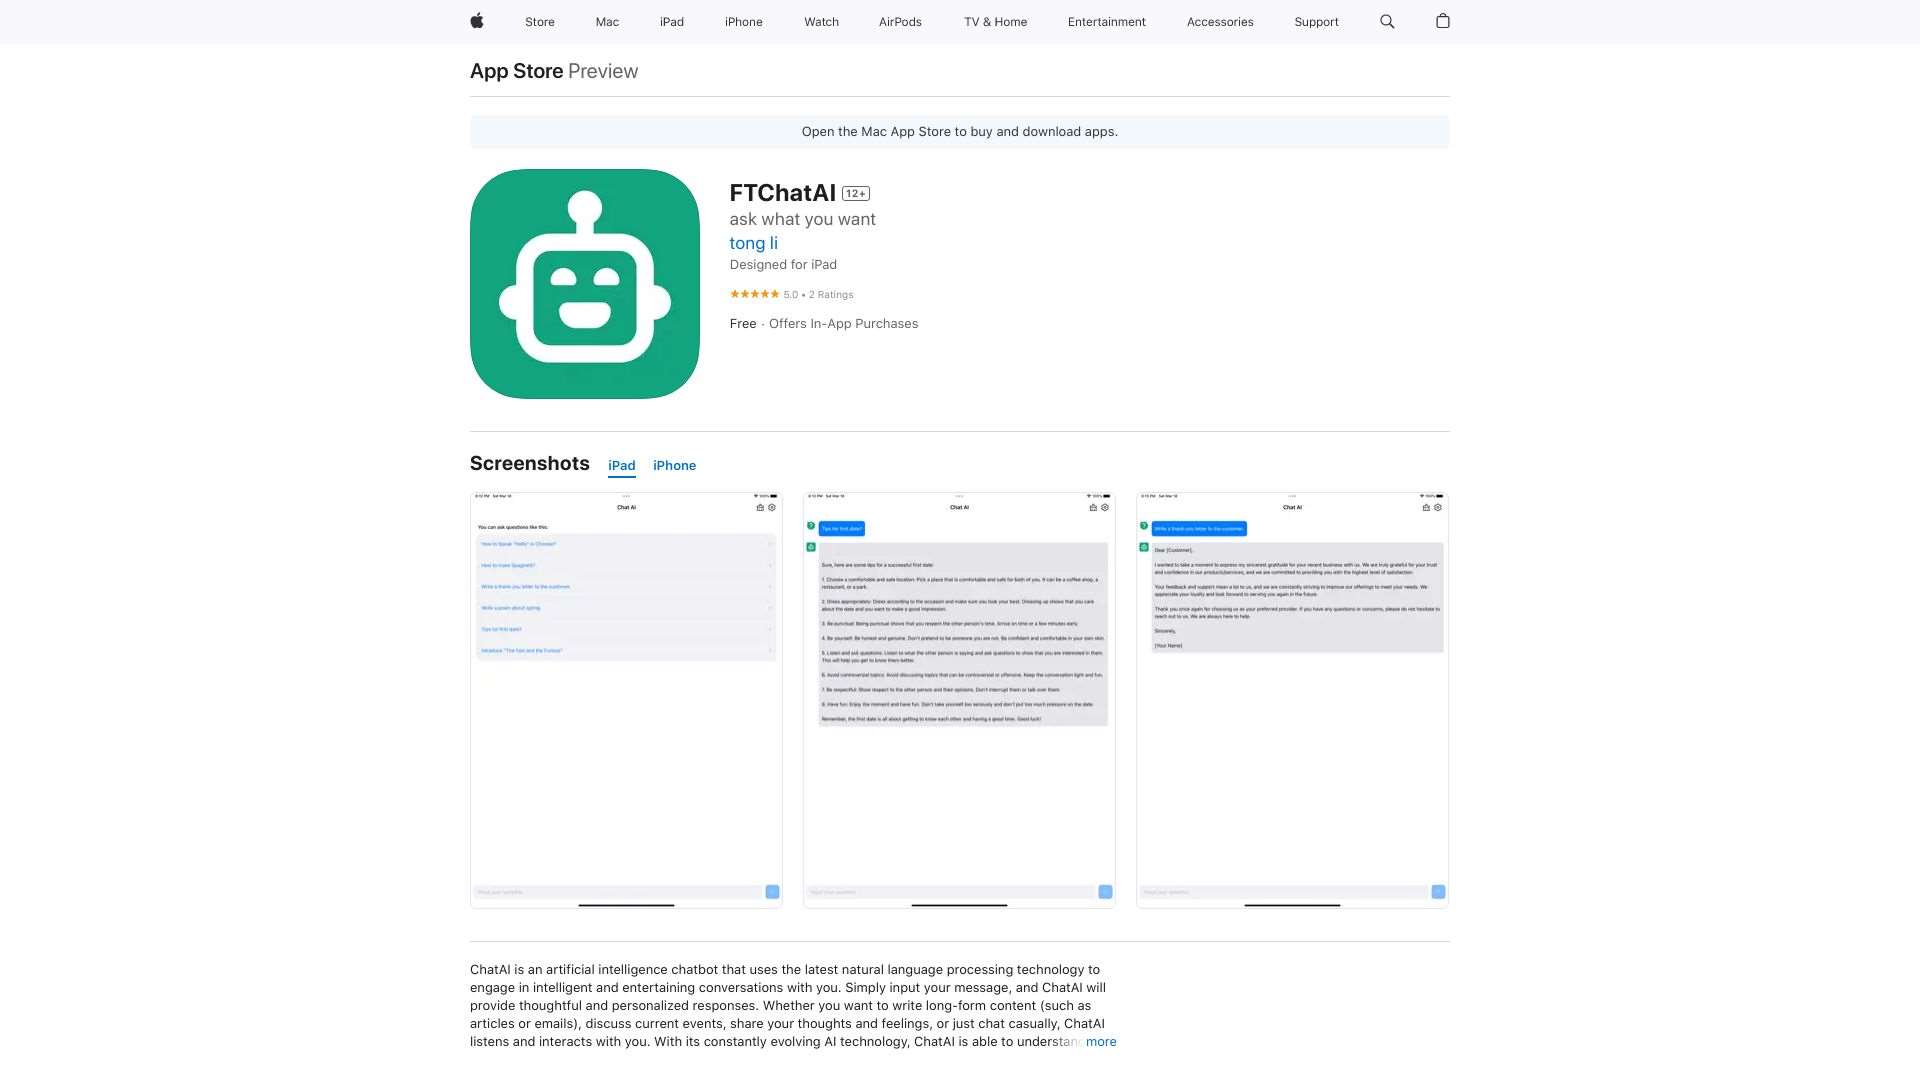Open TV & Home
Viewport: 1920px width, 1080px height.
[x=995, y=21]
